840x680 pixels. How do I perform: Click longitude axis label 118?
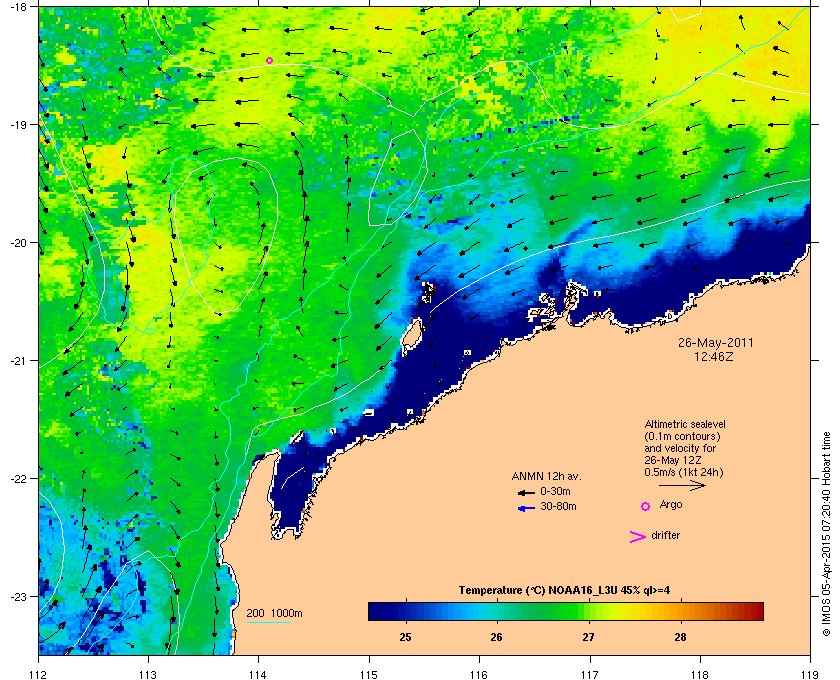point(700,674)
